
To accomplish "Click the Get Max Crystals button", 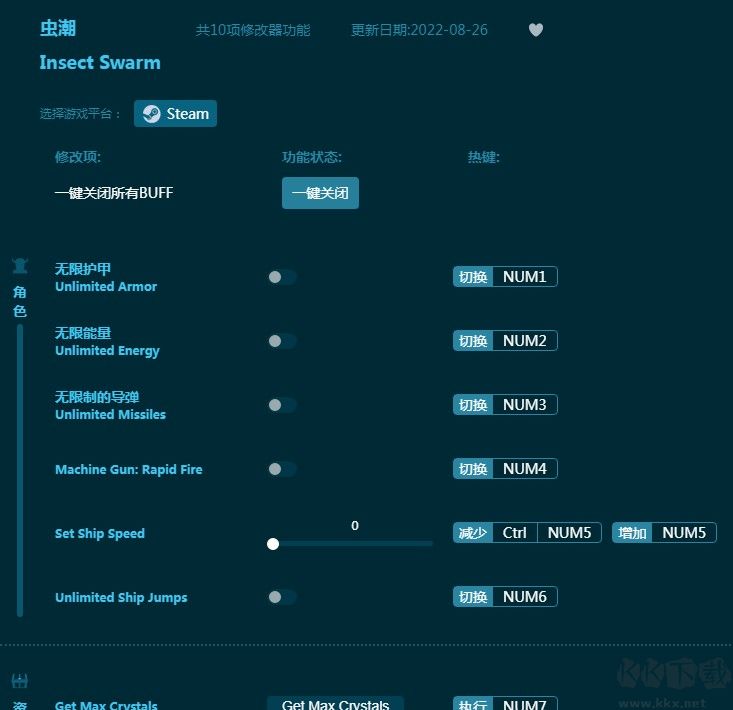I will [335, 703].
